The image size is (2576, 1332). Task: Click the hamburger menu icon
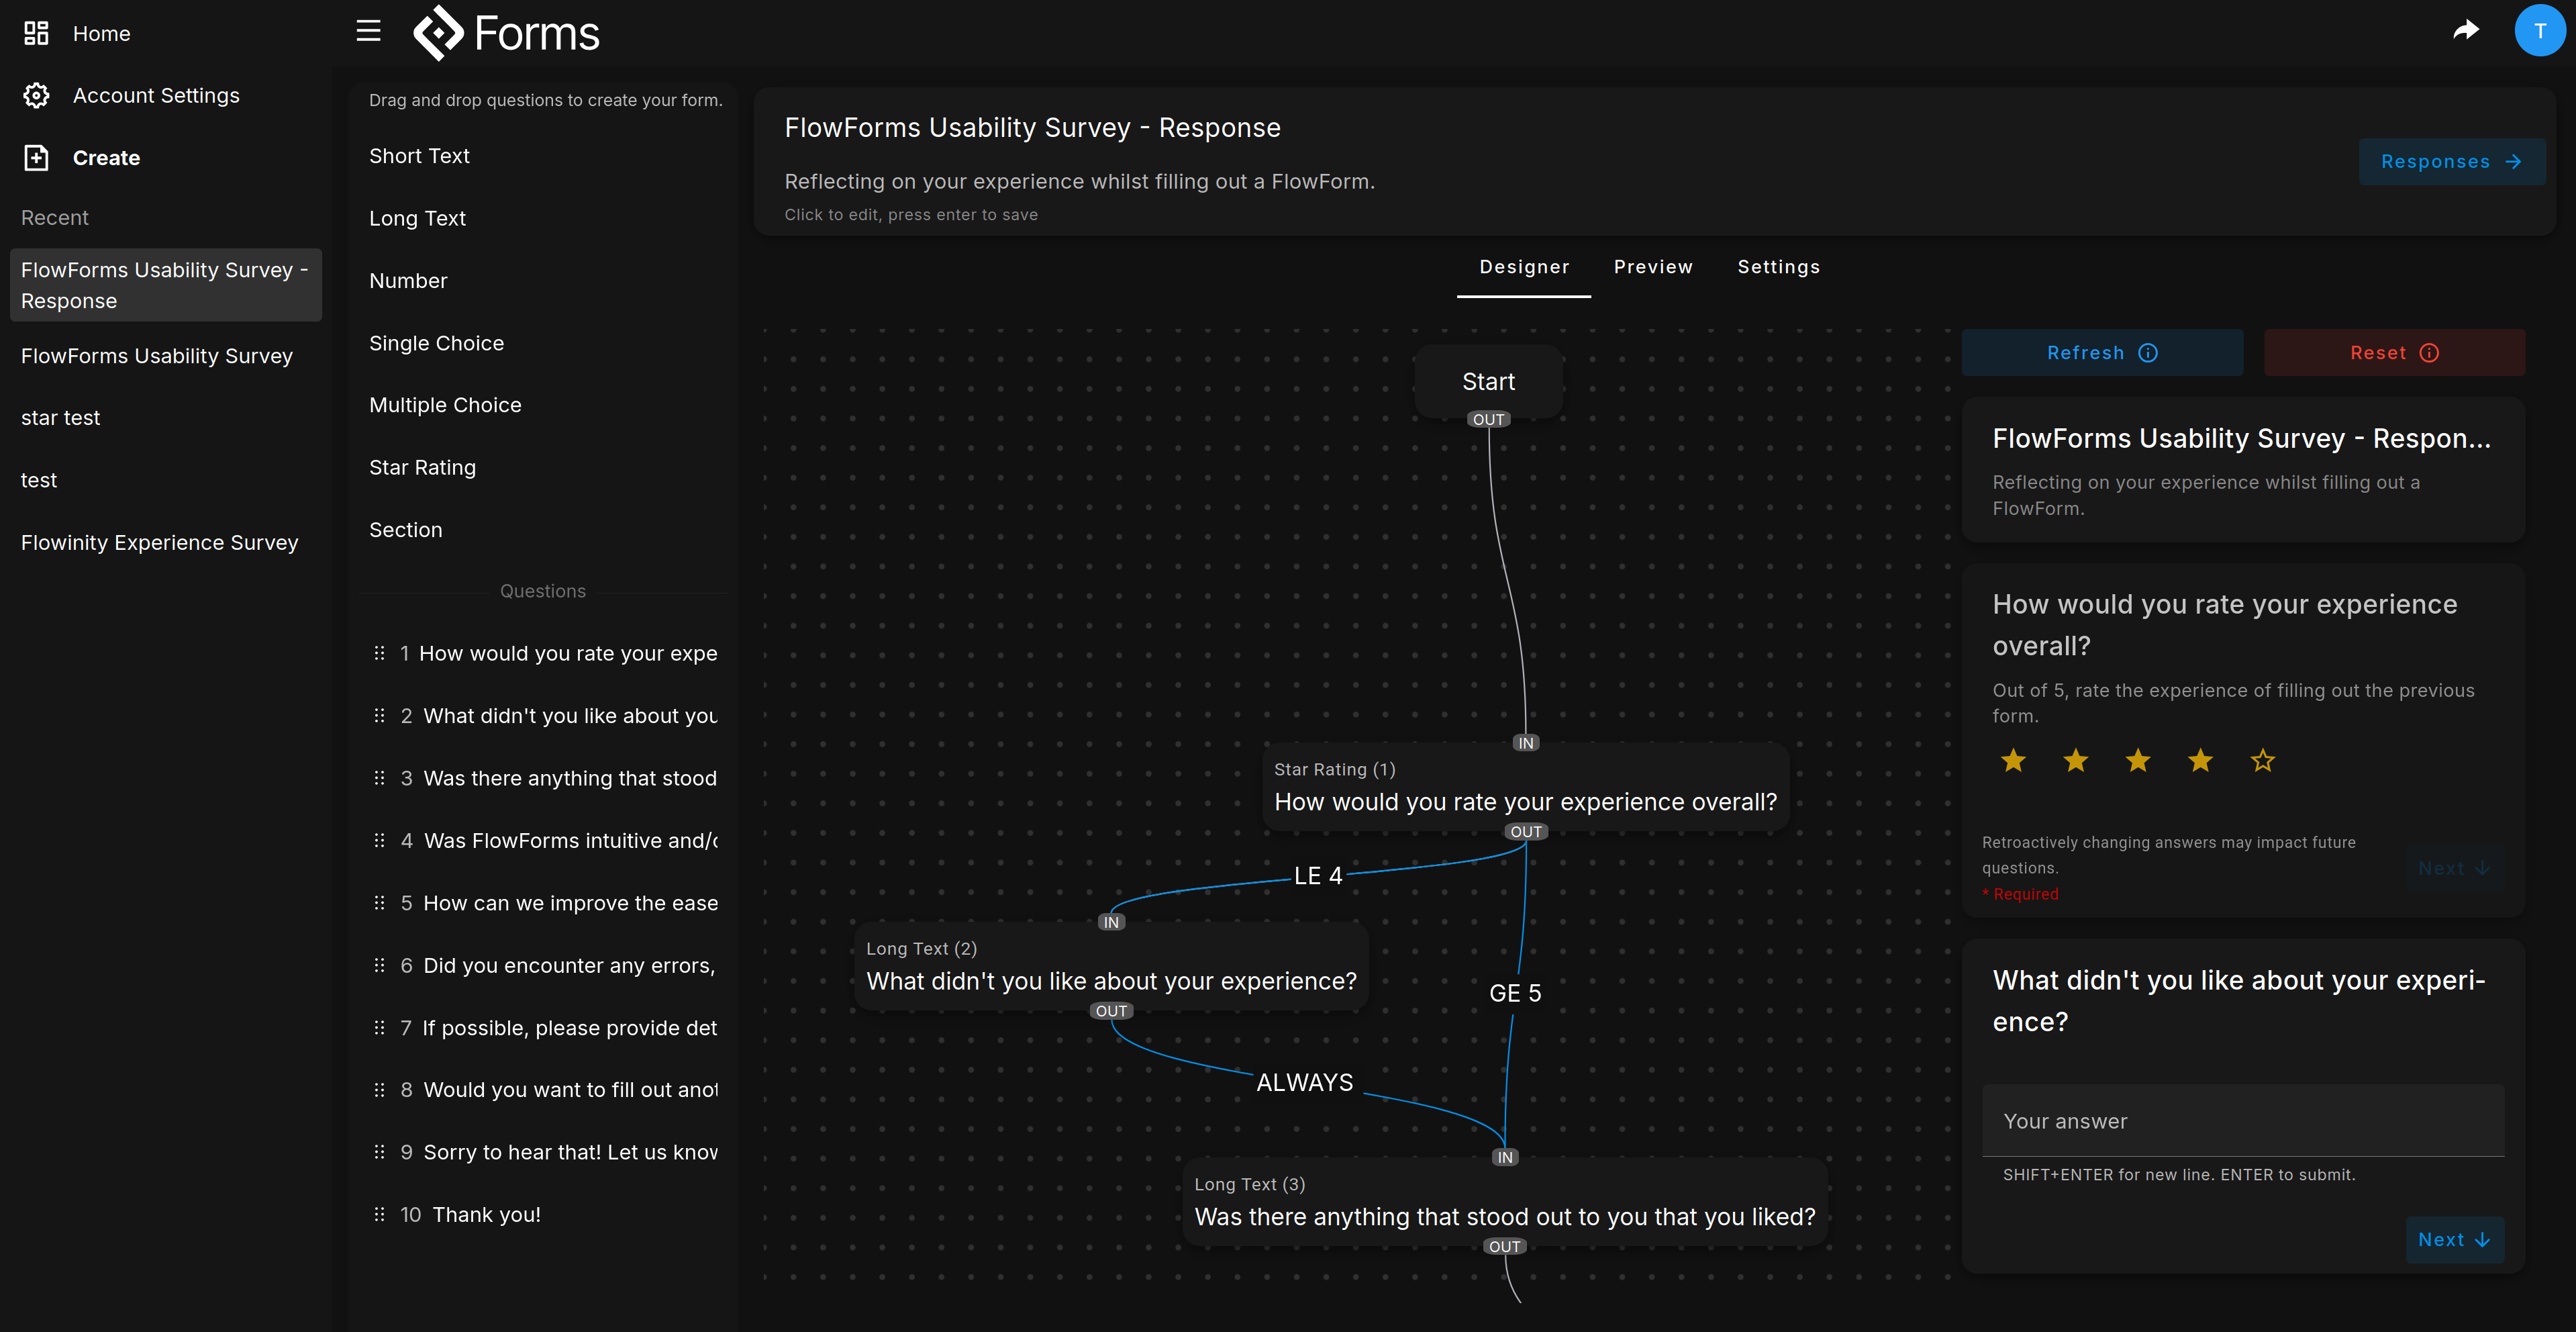(368, 31)
